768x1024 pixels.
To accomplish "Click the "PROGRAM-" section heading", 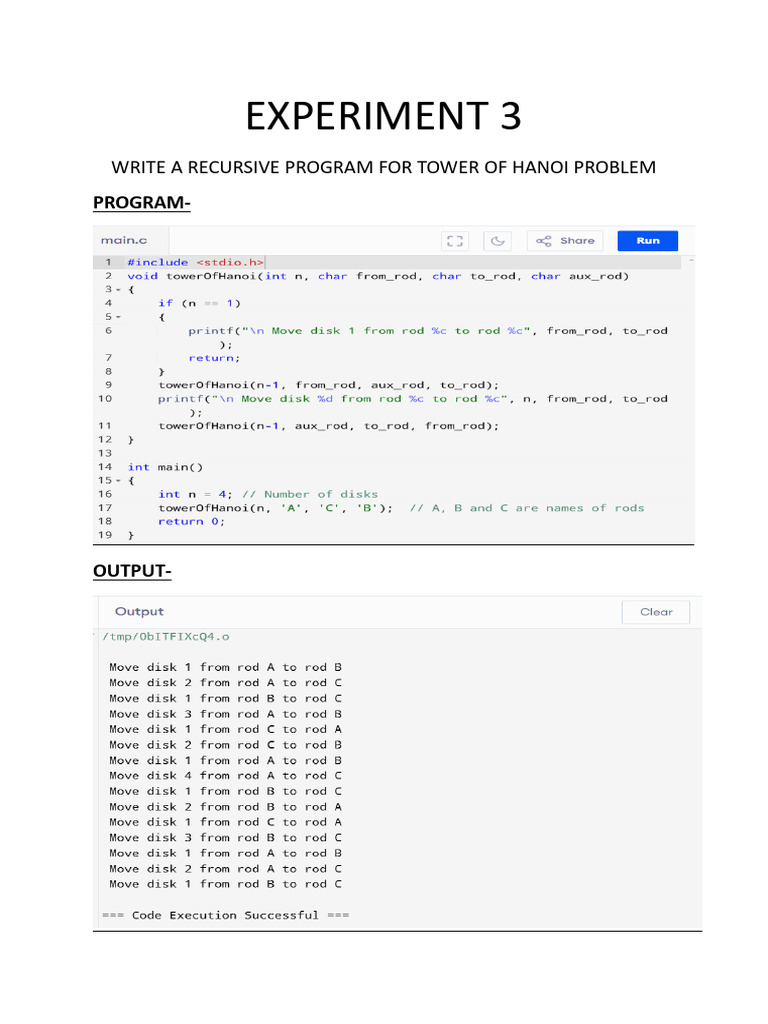I will [x=142, y=202].
